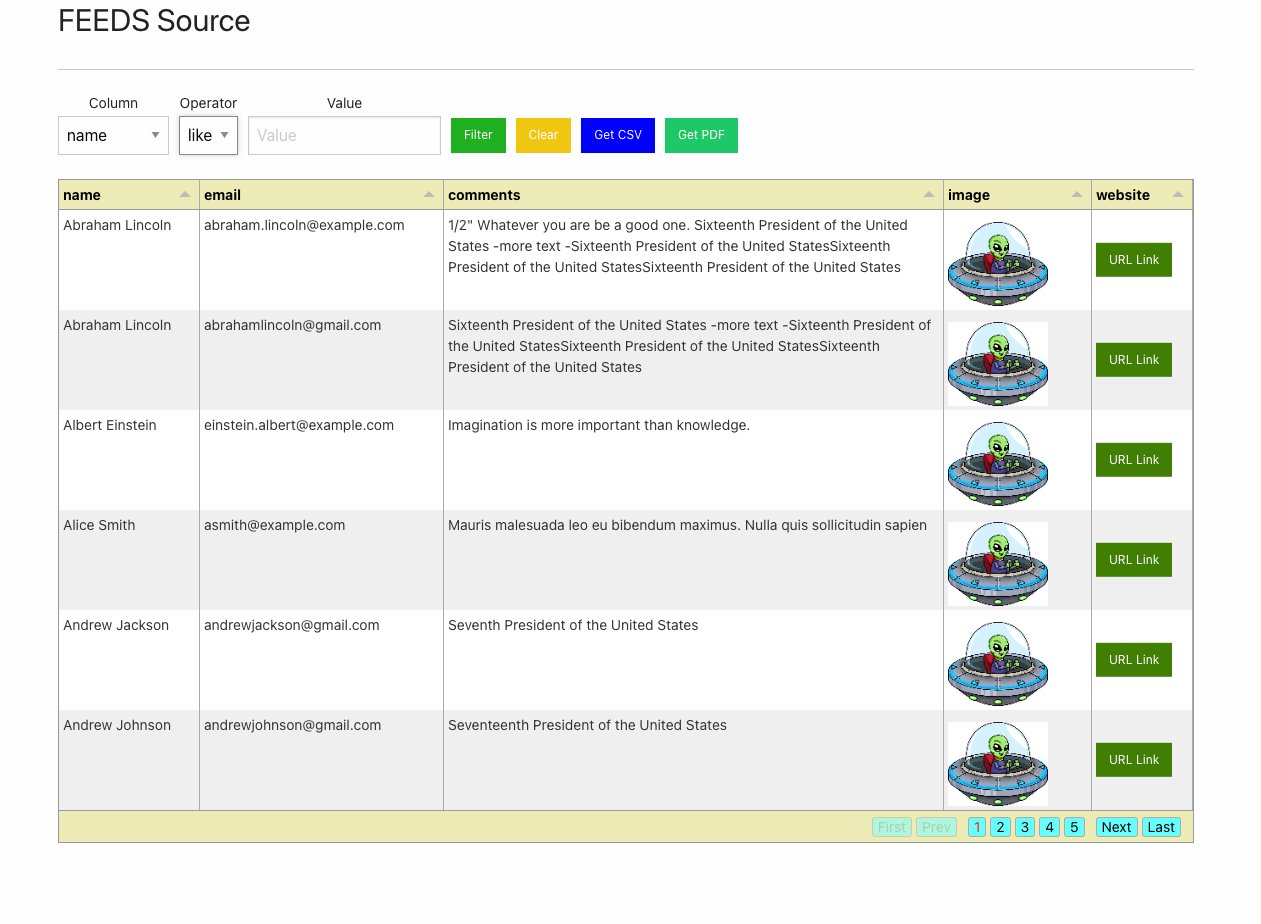
Task: Download data via Get CSV button
Action: (x=618, y=135)
